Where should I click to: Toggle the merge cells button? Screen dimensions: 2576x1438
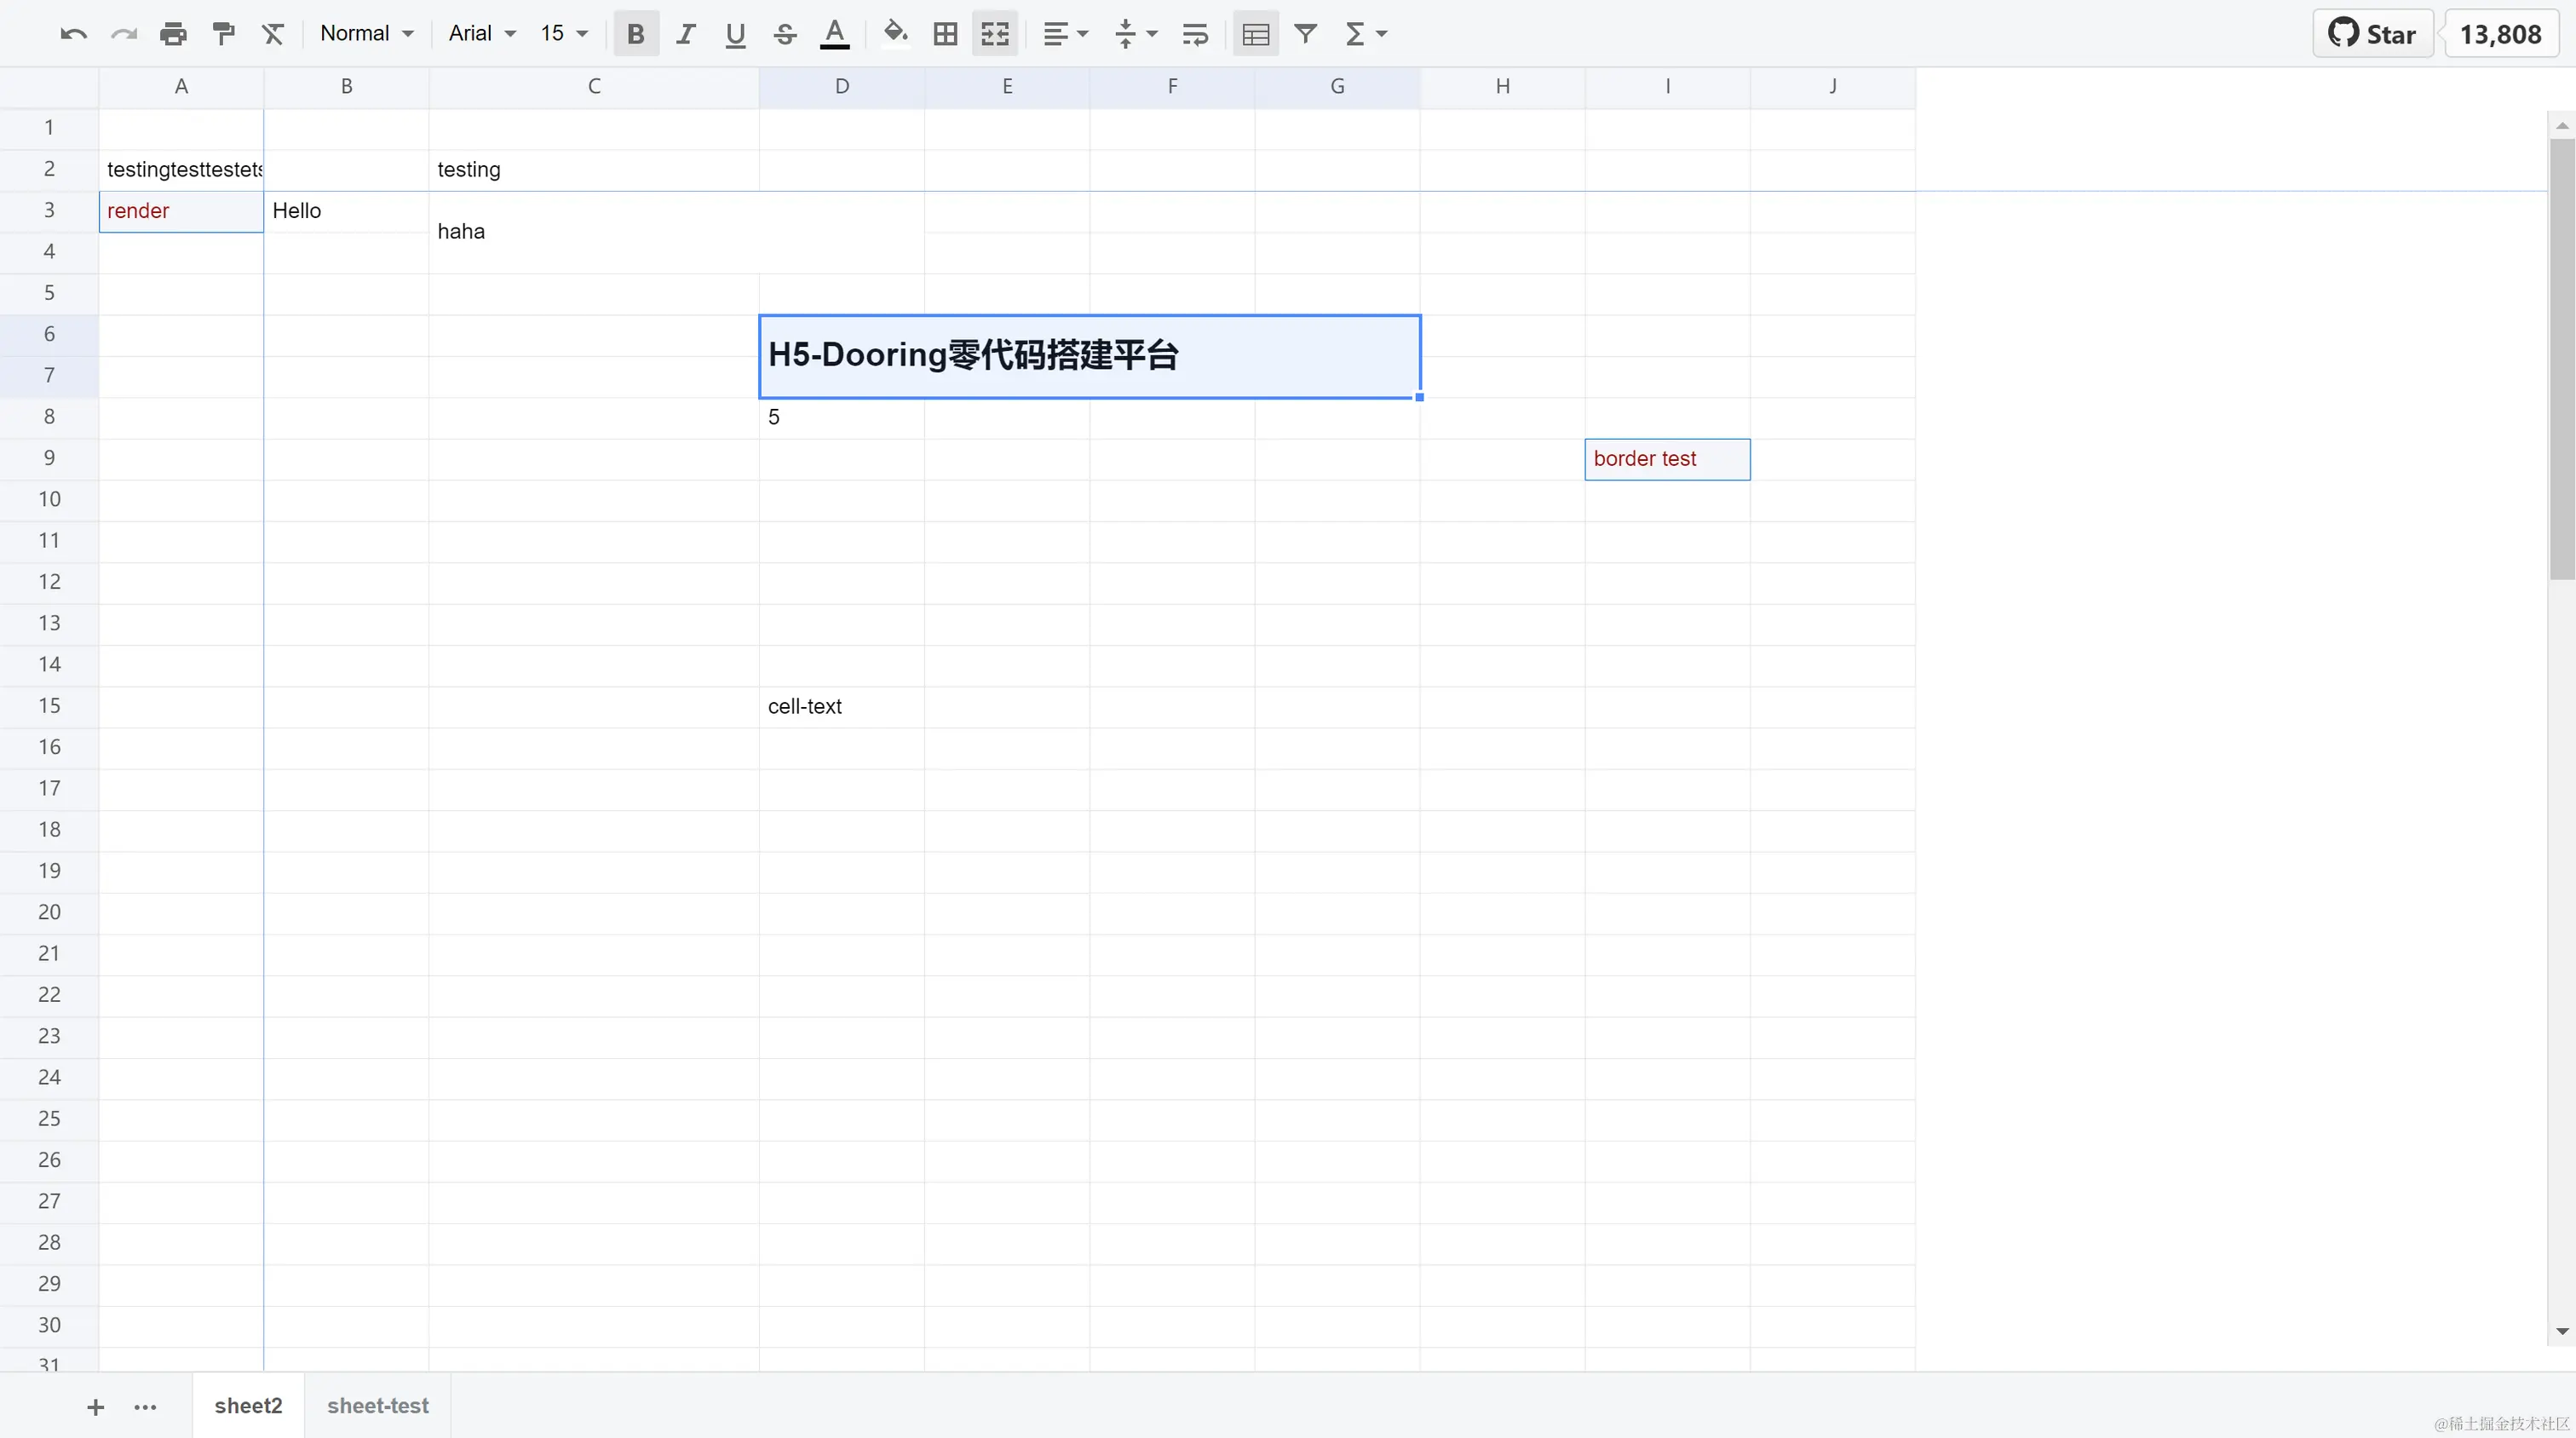[995, 34]
